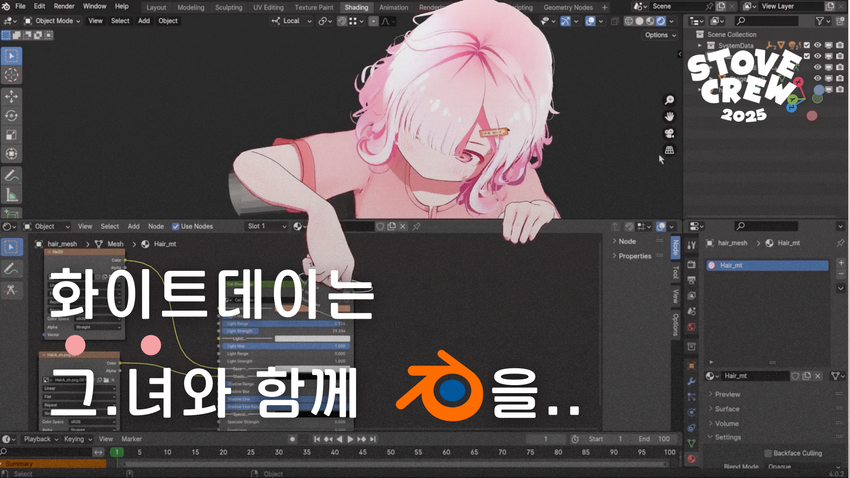Viewport: 850px width, 478px height.
Task: Add a new material slot with plus button
Action: coord(841,263)
